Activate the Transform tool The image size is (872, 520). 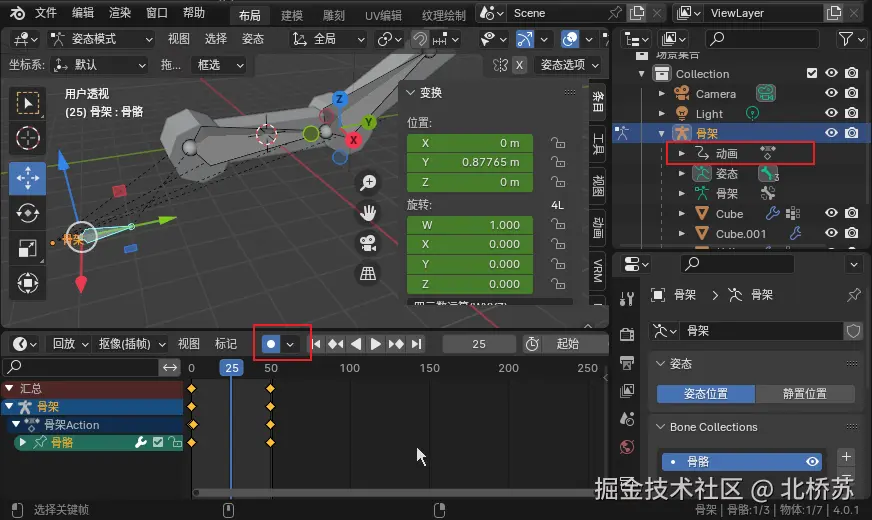[x=27, y=283]
